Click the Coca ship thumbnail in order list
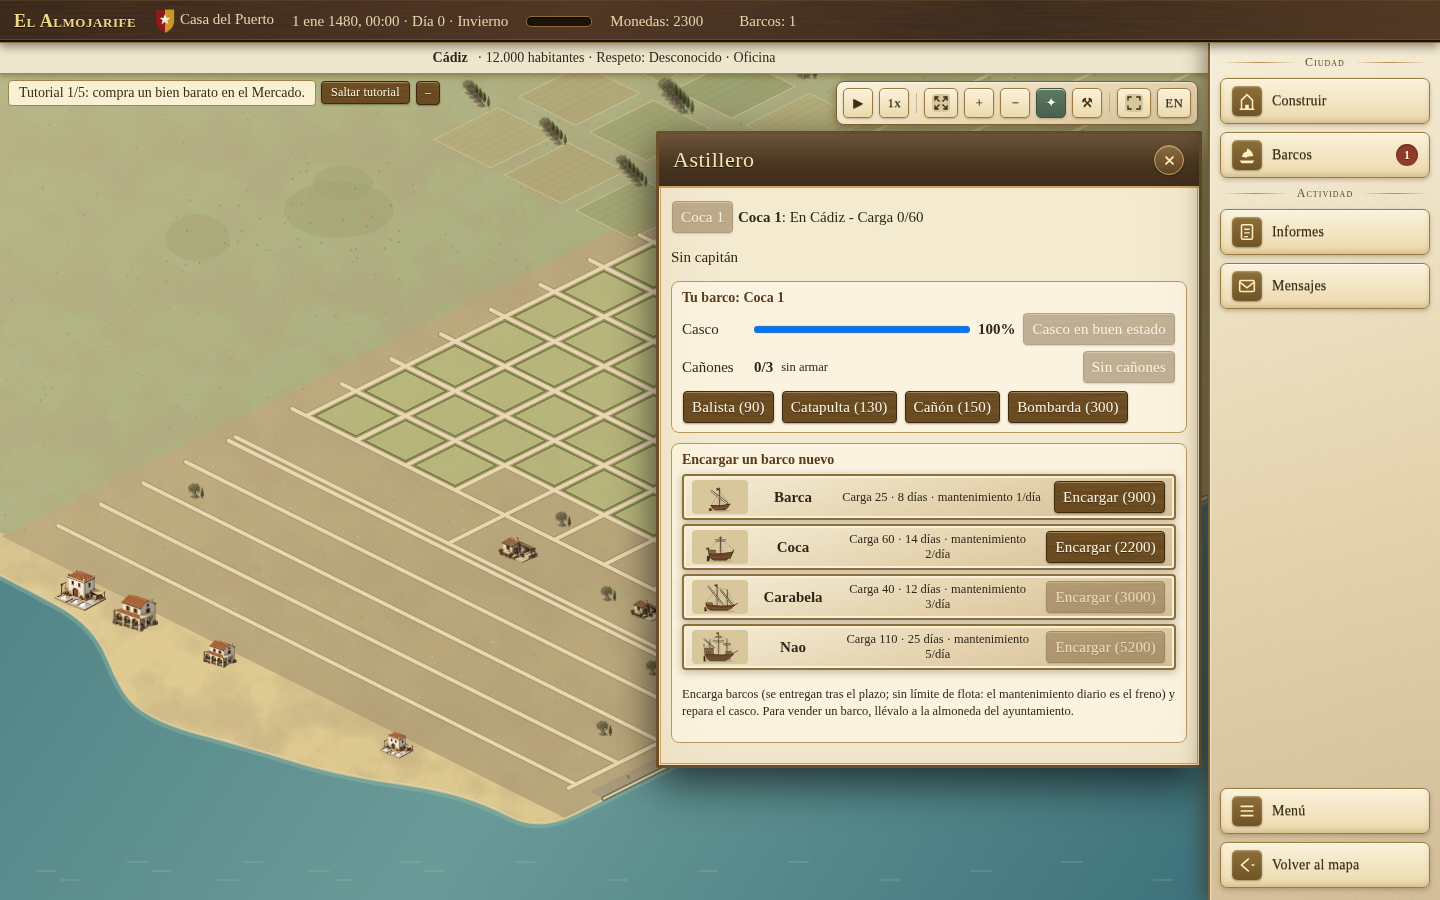Image resolution: width=1440 pixels, height=900 pixels. 720,547
